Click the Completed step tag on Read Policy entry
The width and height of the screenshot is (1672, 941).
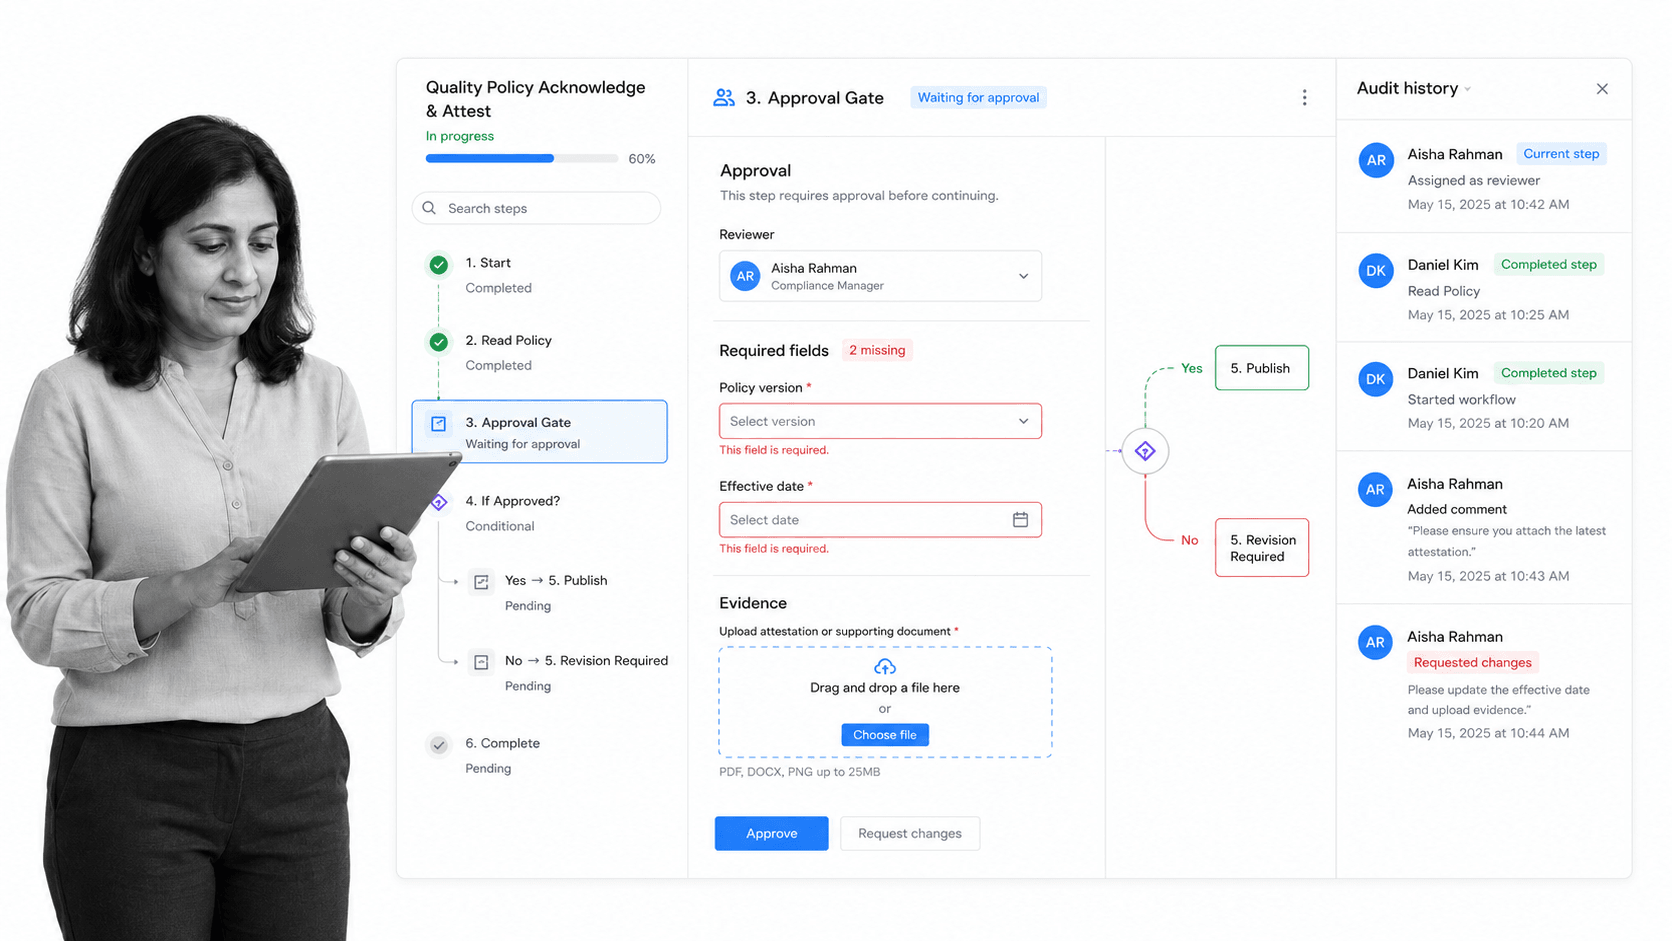pyautogui.click(x=1548, y=265)
